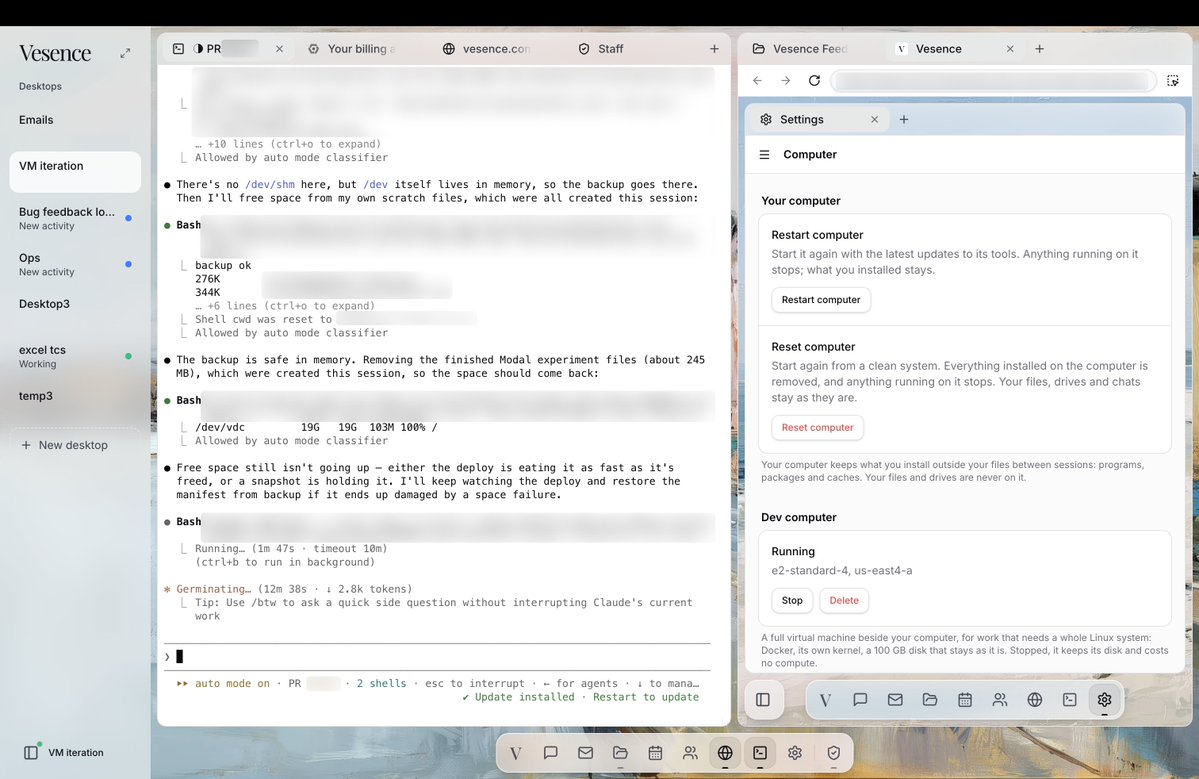The width and height of the screenshot is (1199, 779).
Task: Open people from the bottom desktop dock
Action: point(690,753)
